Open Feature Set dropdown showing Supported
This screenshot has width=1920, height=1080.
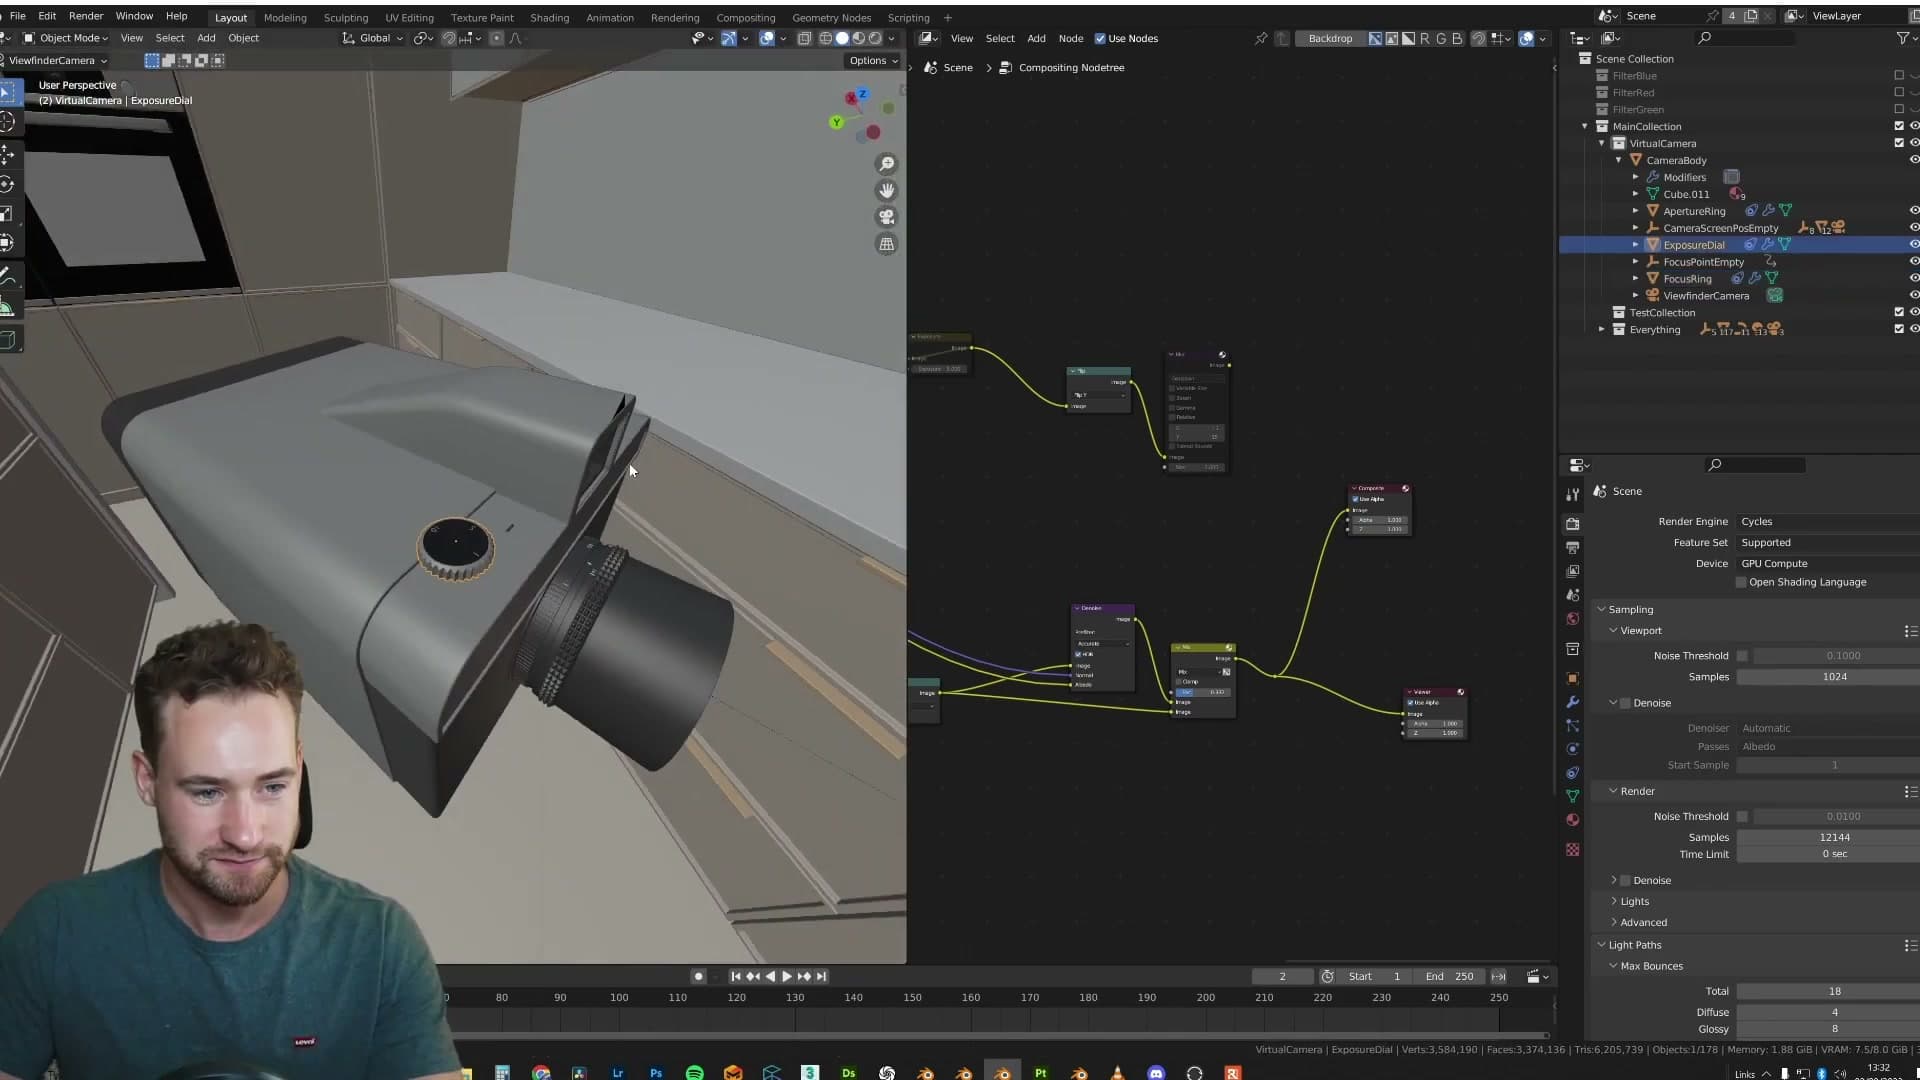point(1828,543)
